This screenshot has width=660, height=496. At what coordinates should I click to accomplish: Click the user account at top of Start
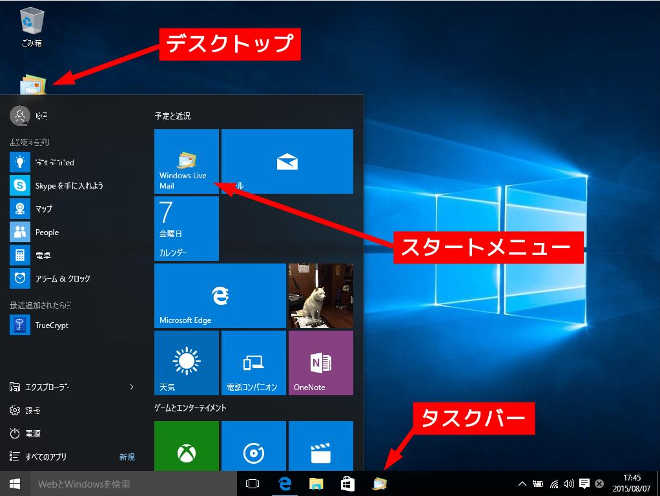pos(30,115)
